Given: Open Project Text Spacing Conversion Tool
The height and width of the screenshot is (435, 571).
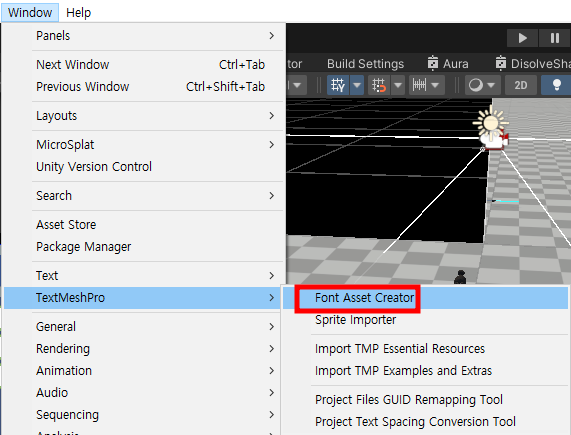Looking at the screenshot, I should click(x=425, y=422).
